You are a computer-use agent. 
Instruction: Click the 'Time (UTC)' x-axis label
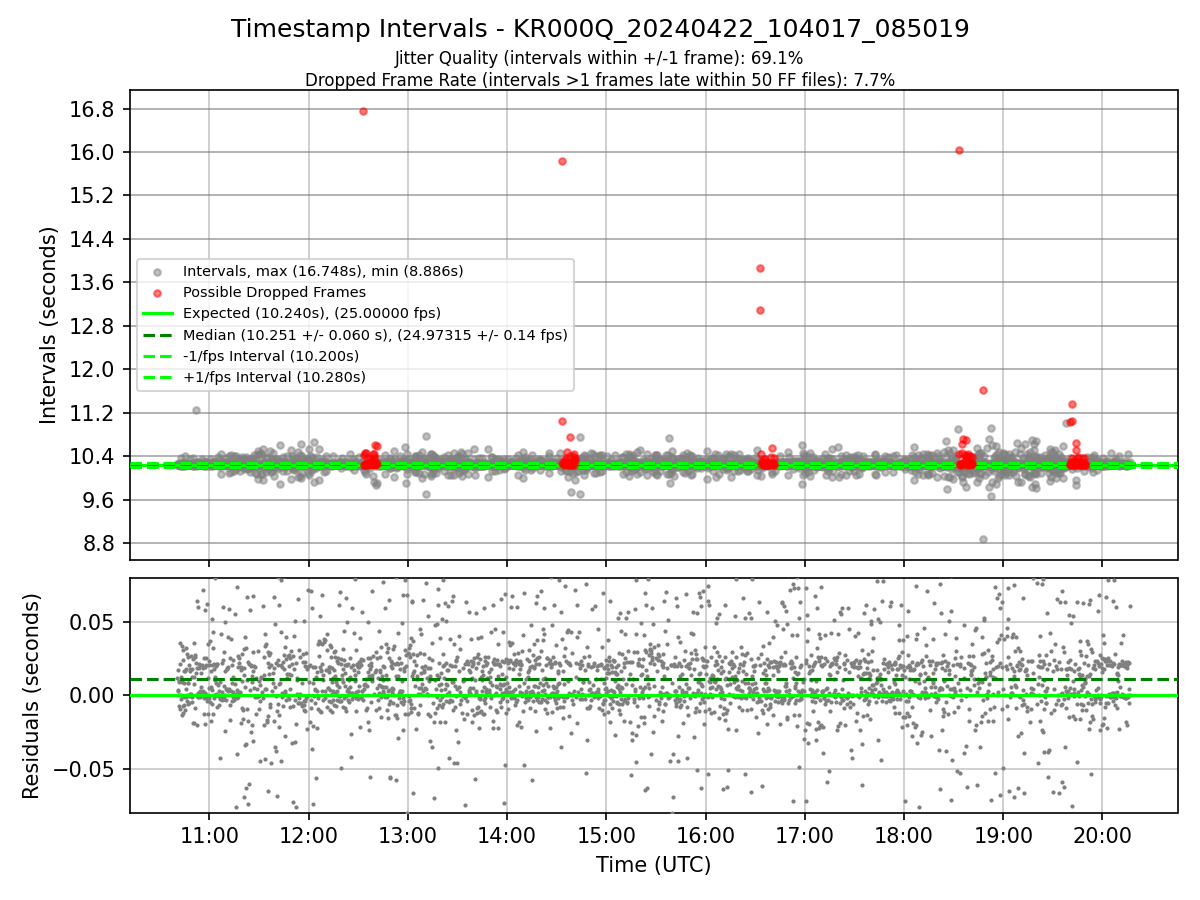tap(654, 865)
